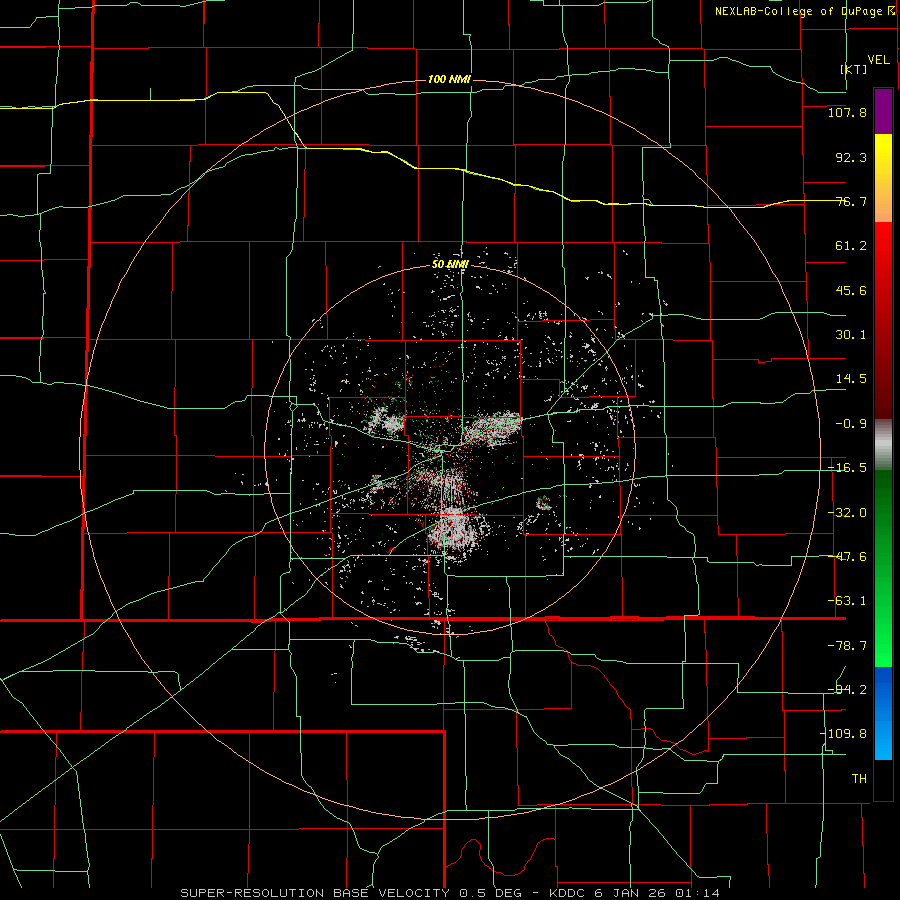Select the 107.8 scale value
This screenshot has height=900, width=900.
coord(847,112)
